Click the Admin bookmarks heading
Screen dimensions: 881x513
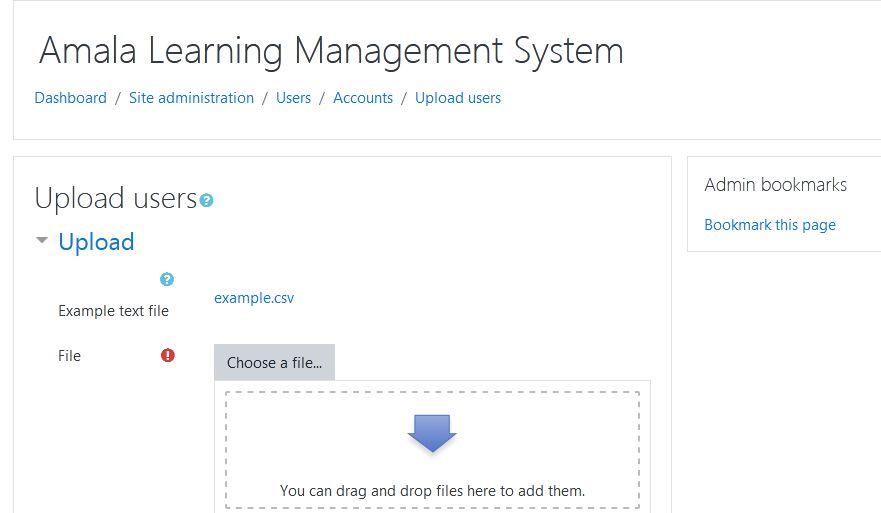pyautogui.click(x=775, y=184)
